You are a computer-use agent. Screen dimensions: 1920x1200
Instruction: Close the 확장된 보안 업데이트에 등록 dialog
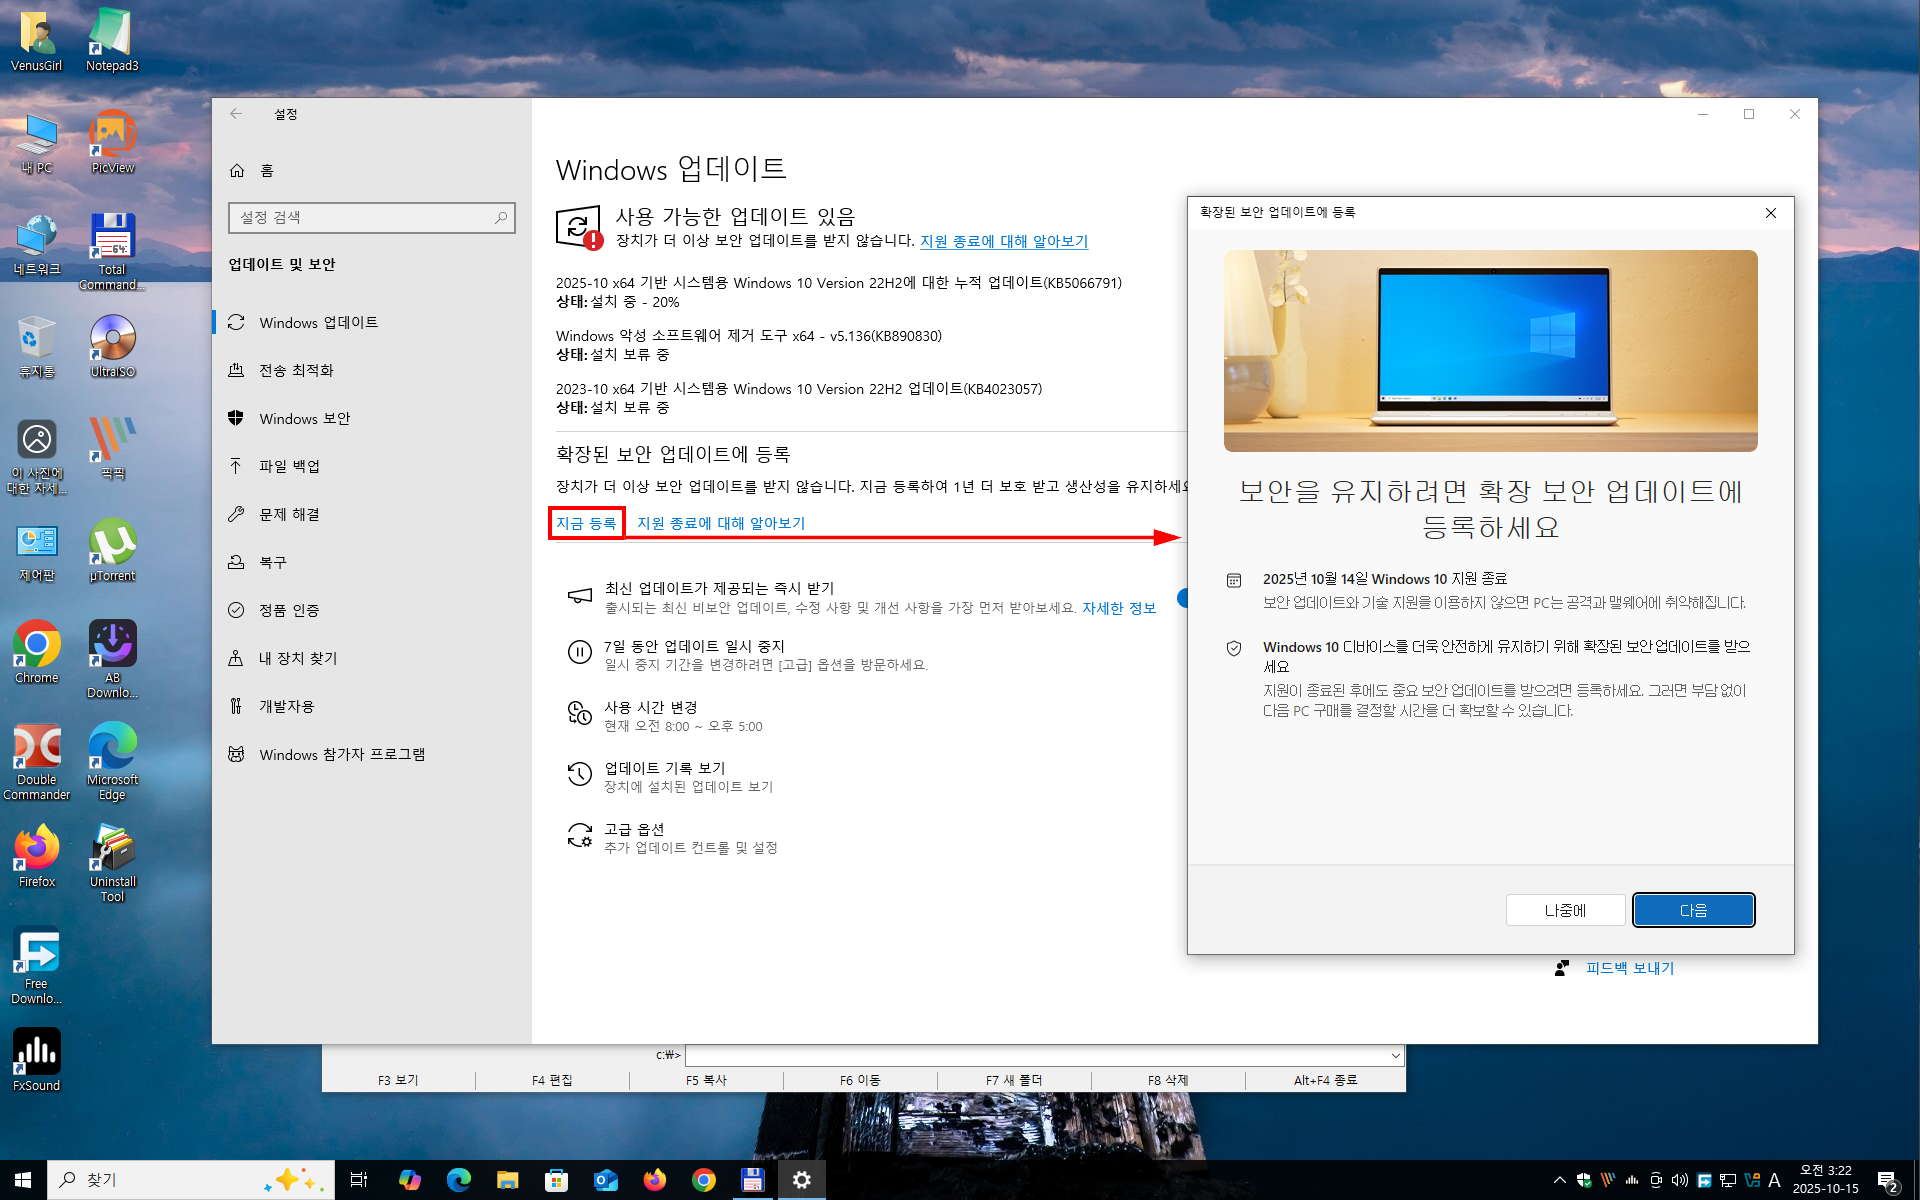1771,213
